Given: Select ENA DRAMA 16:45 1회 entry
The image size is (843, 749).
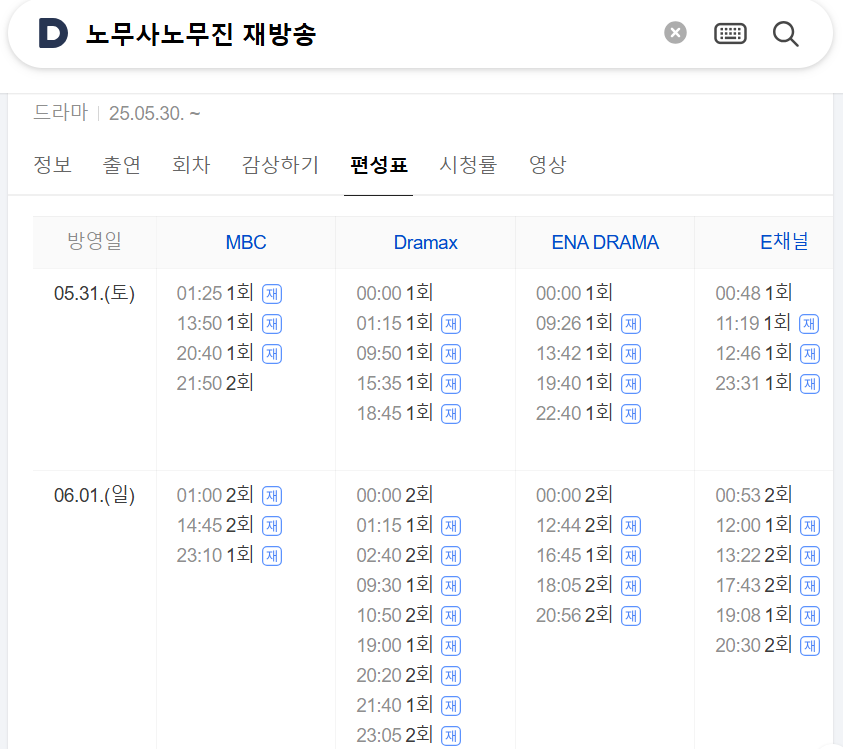Looking at the screenshot, I should 574,555.
